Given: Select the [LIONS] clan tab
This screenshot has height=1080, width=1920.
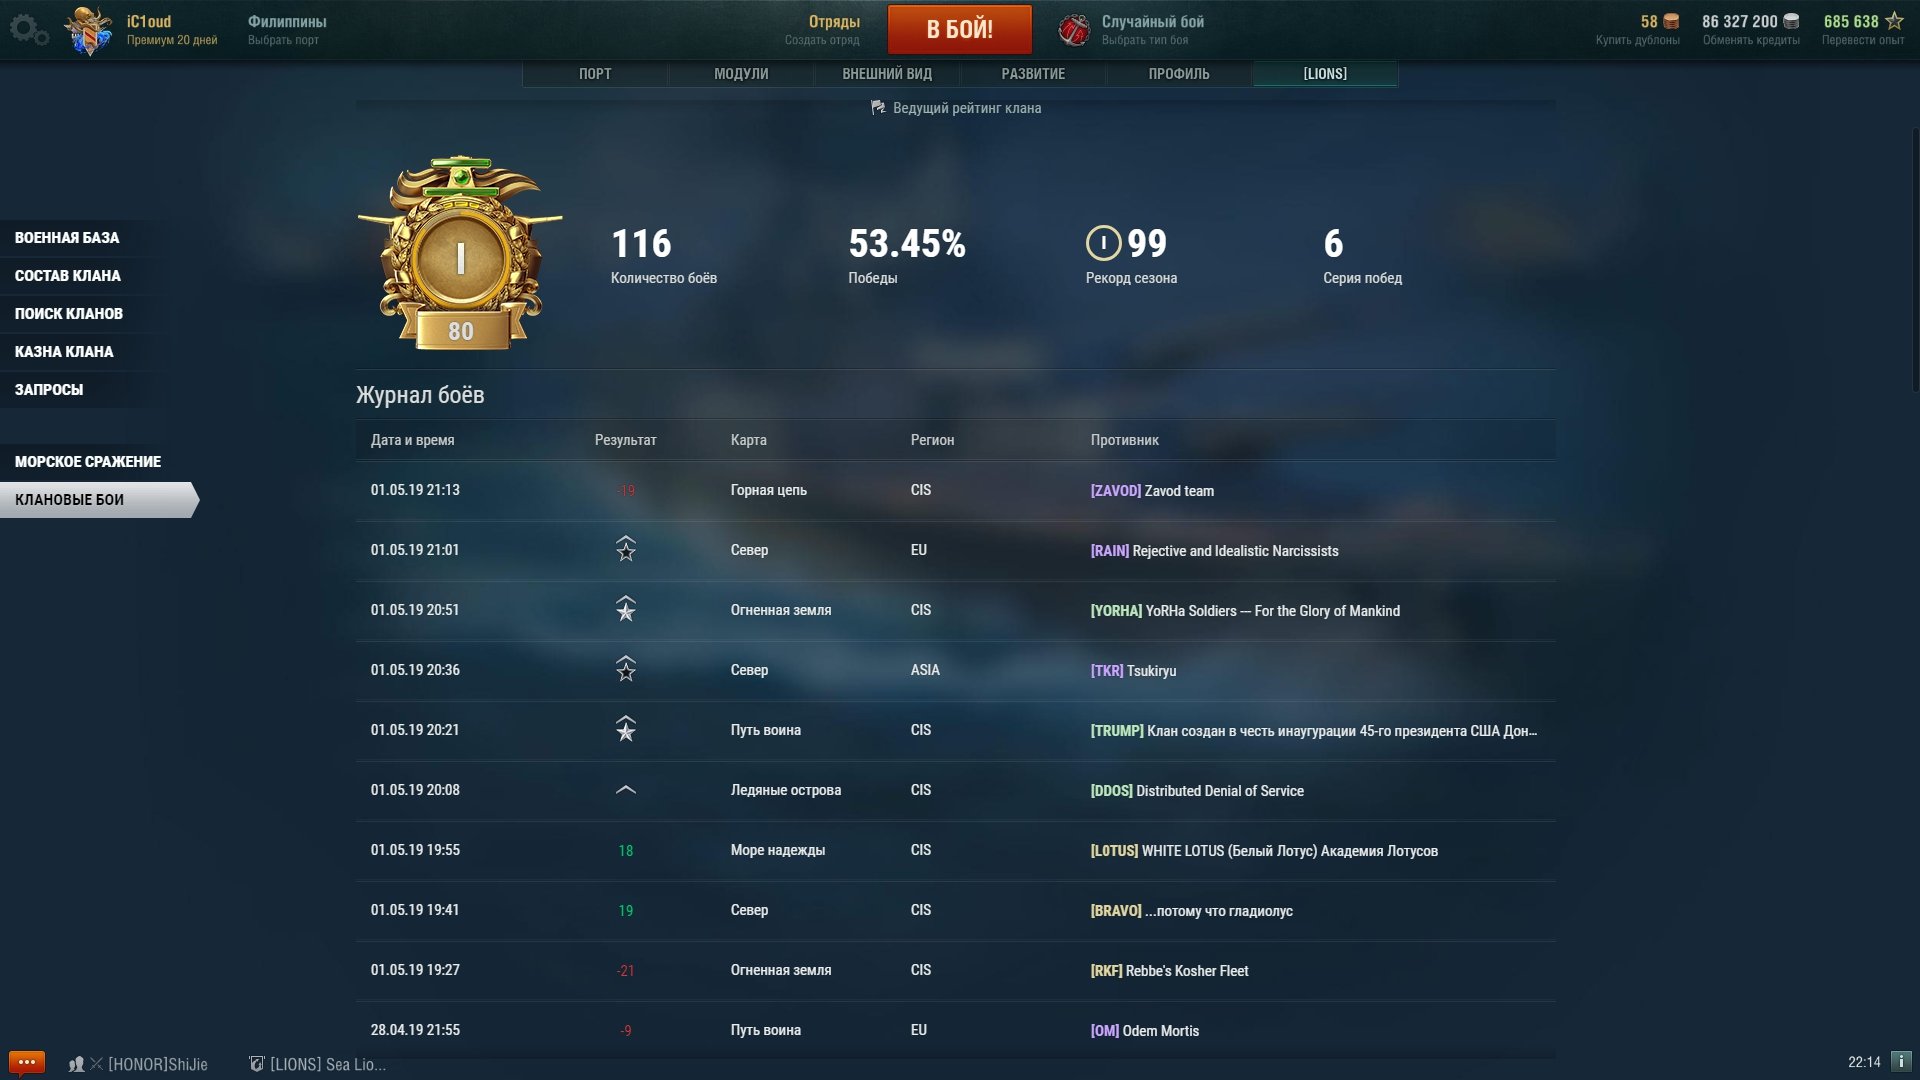Looking at the screenshot, I should 1325,74.
